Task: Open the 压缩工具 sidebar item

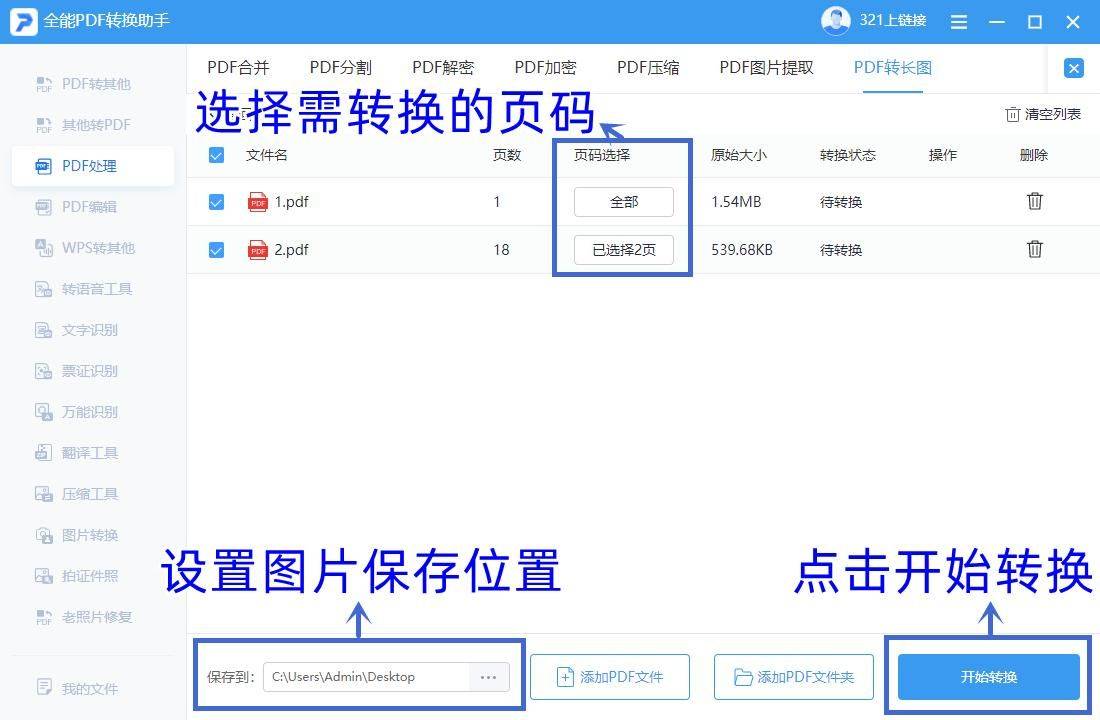Action: click(76, 494)
